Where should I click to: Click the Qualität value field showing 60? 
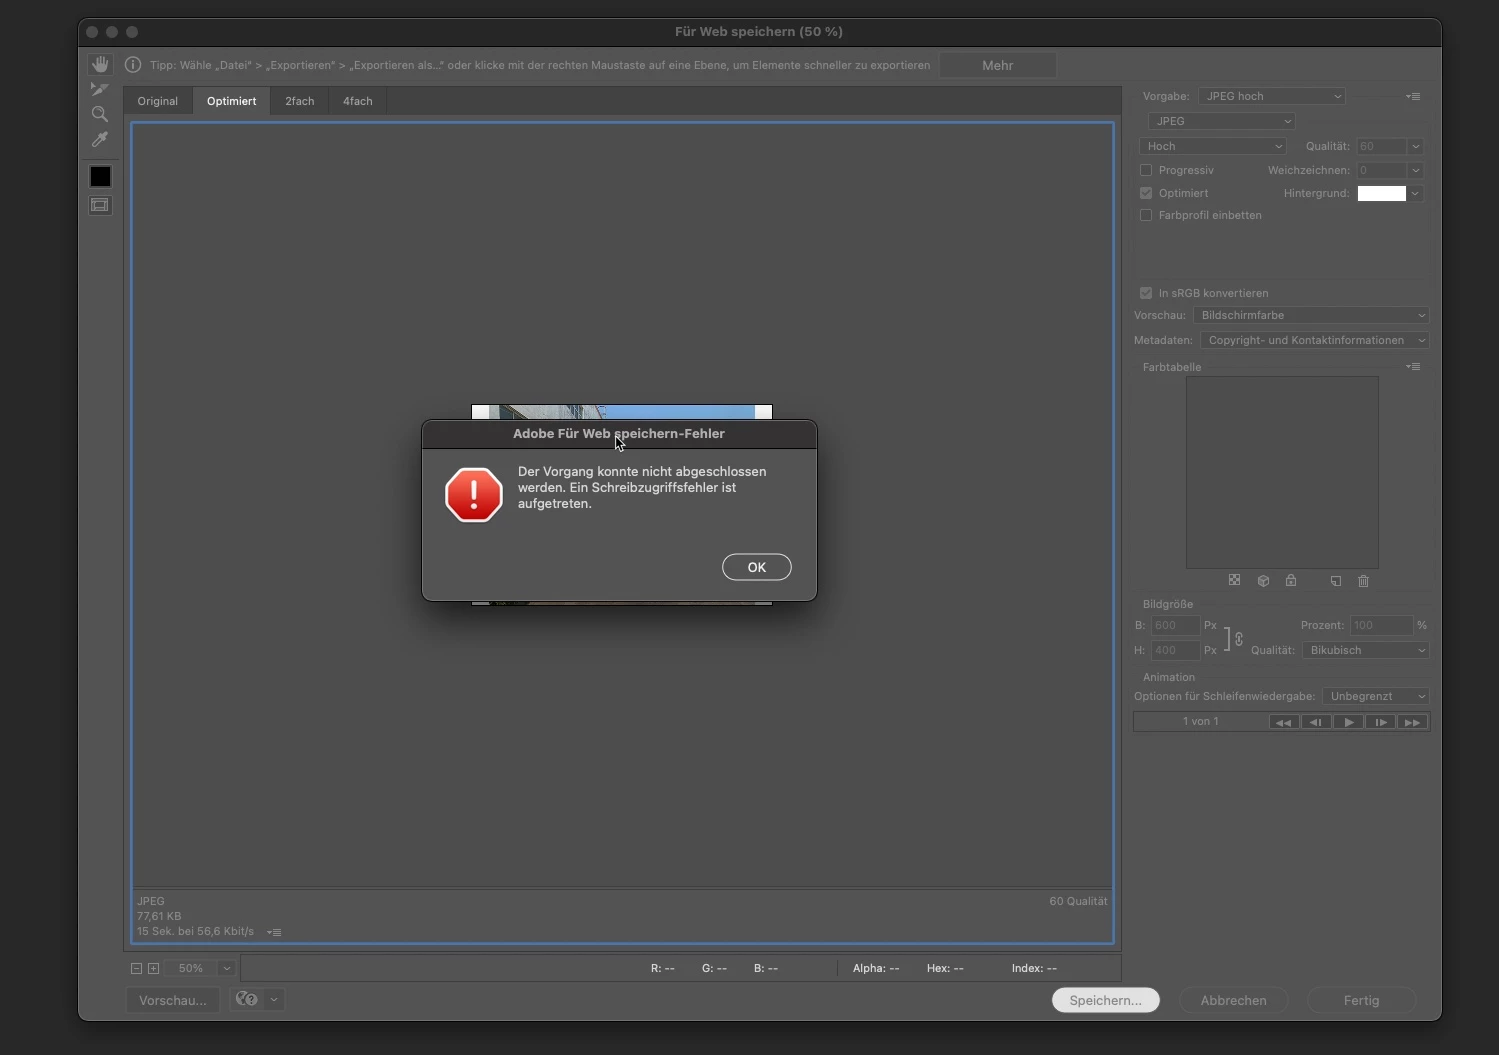click(1382, 146)
